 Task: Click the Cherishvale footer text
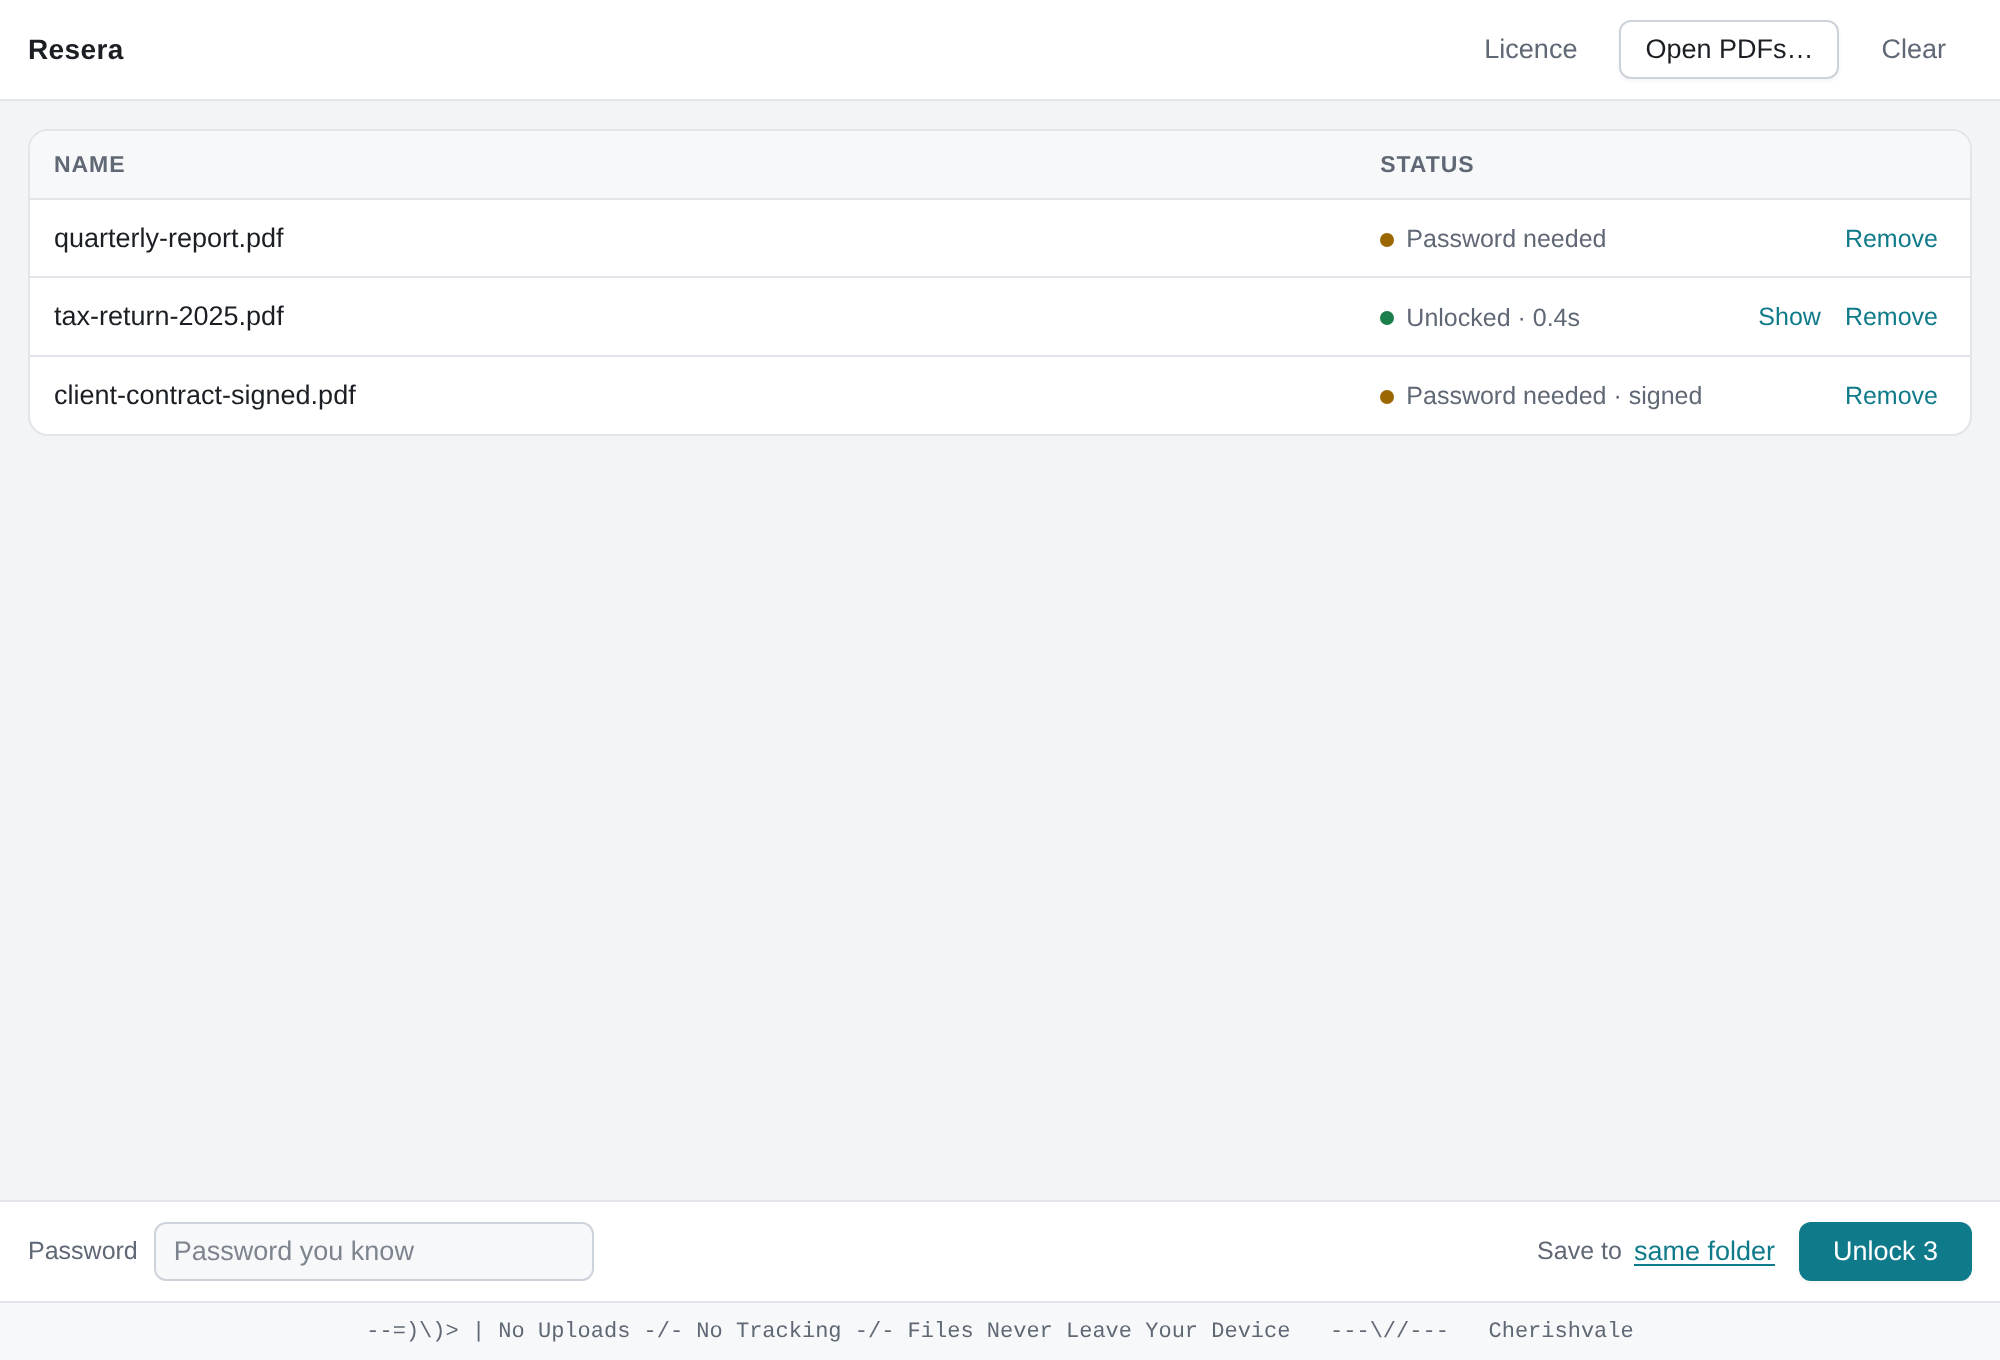tap(1560, 1330)
